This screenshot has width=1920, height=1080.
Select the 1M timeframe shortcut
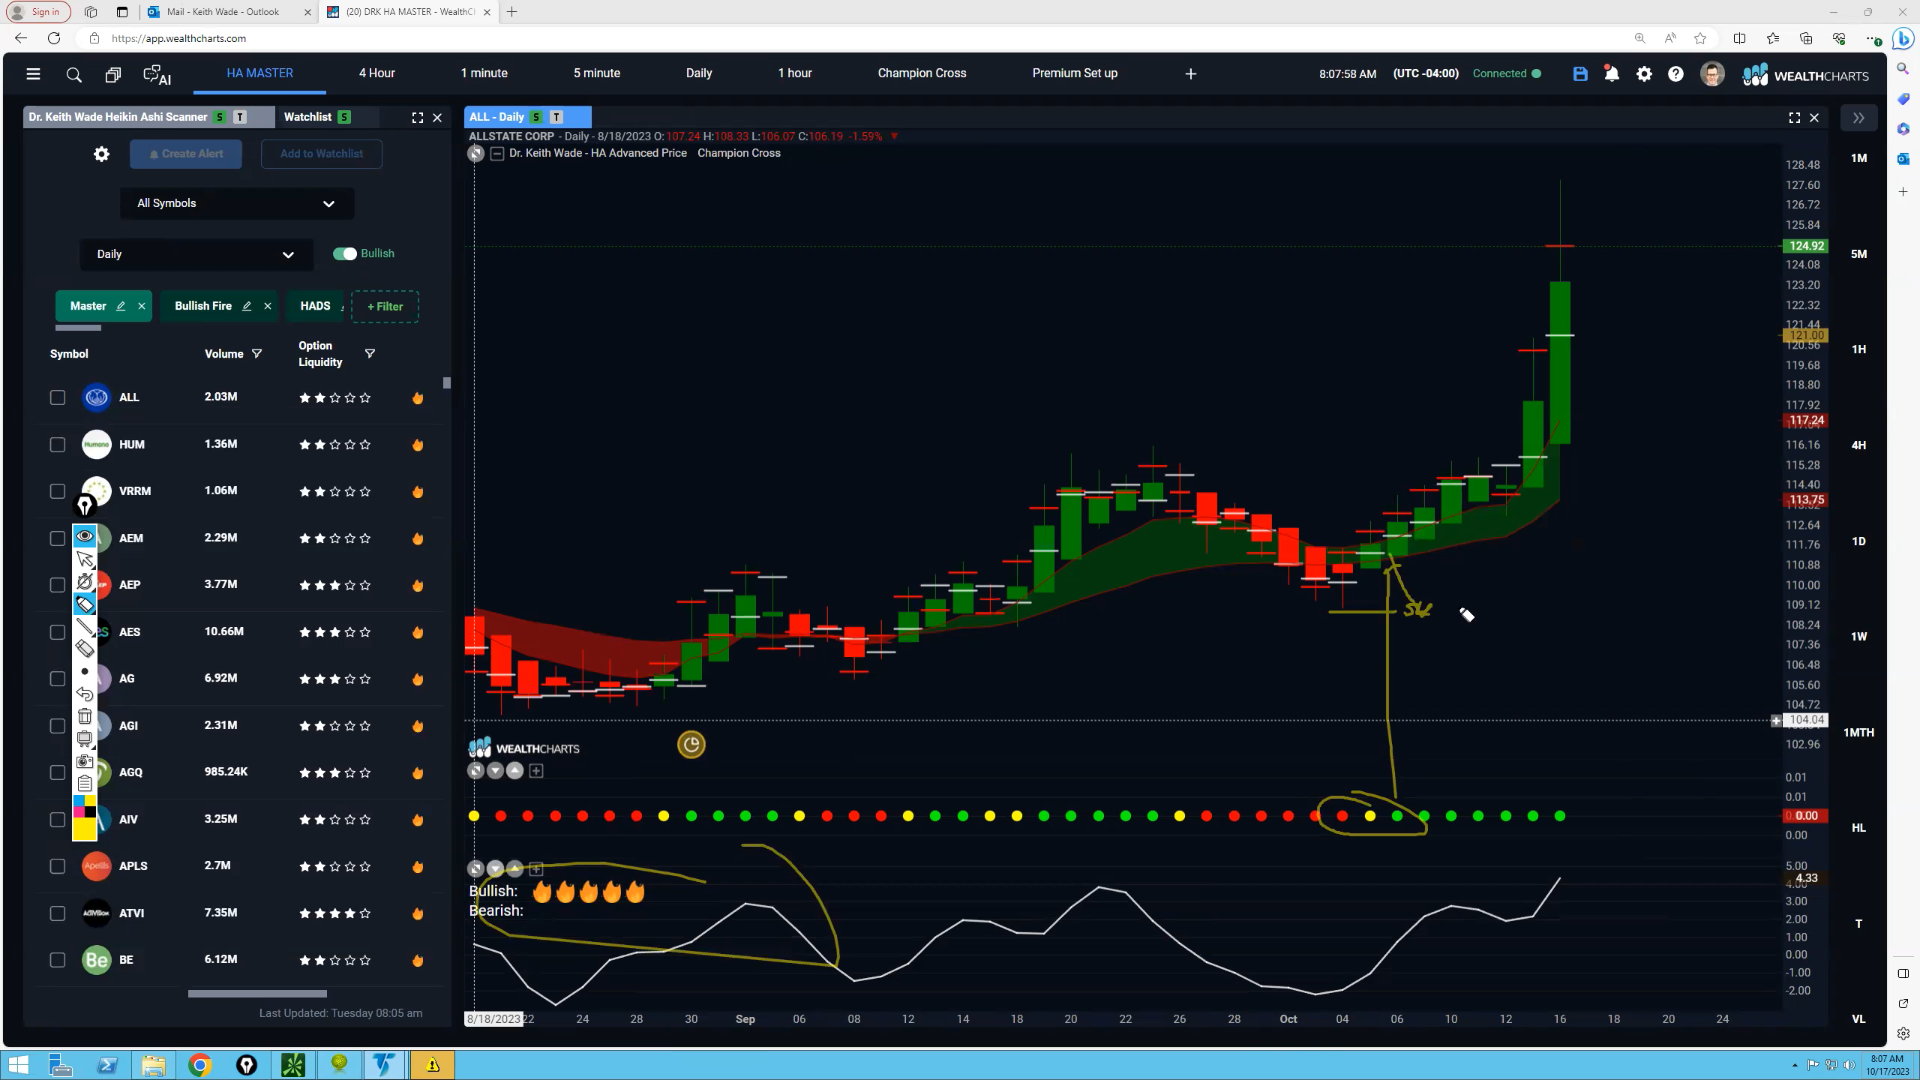(1859, 158)
